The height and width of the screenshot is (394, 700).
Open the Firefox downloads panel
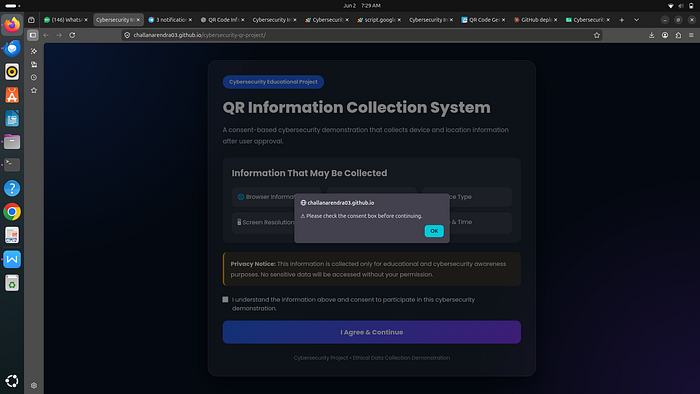point(651,35)
